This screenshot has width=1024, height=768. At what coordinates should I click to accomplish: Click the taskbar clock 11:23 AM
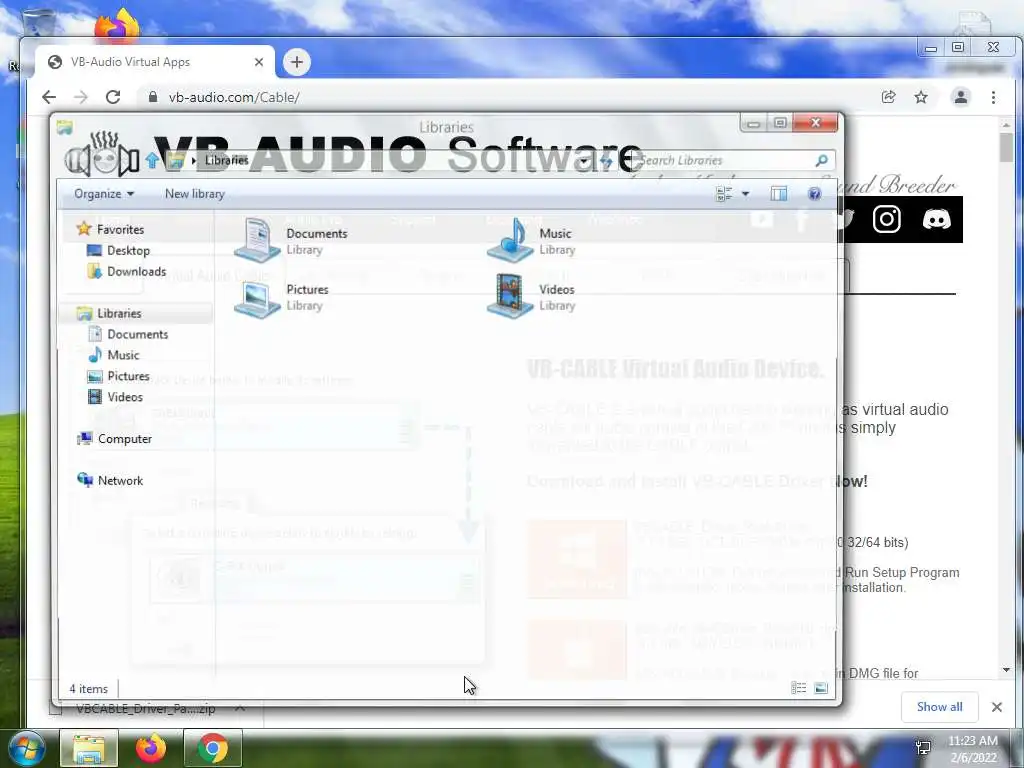click(972, 741)
